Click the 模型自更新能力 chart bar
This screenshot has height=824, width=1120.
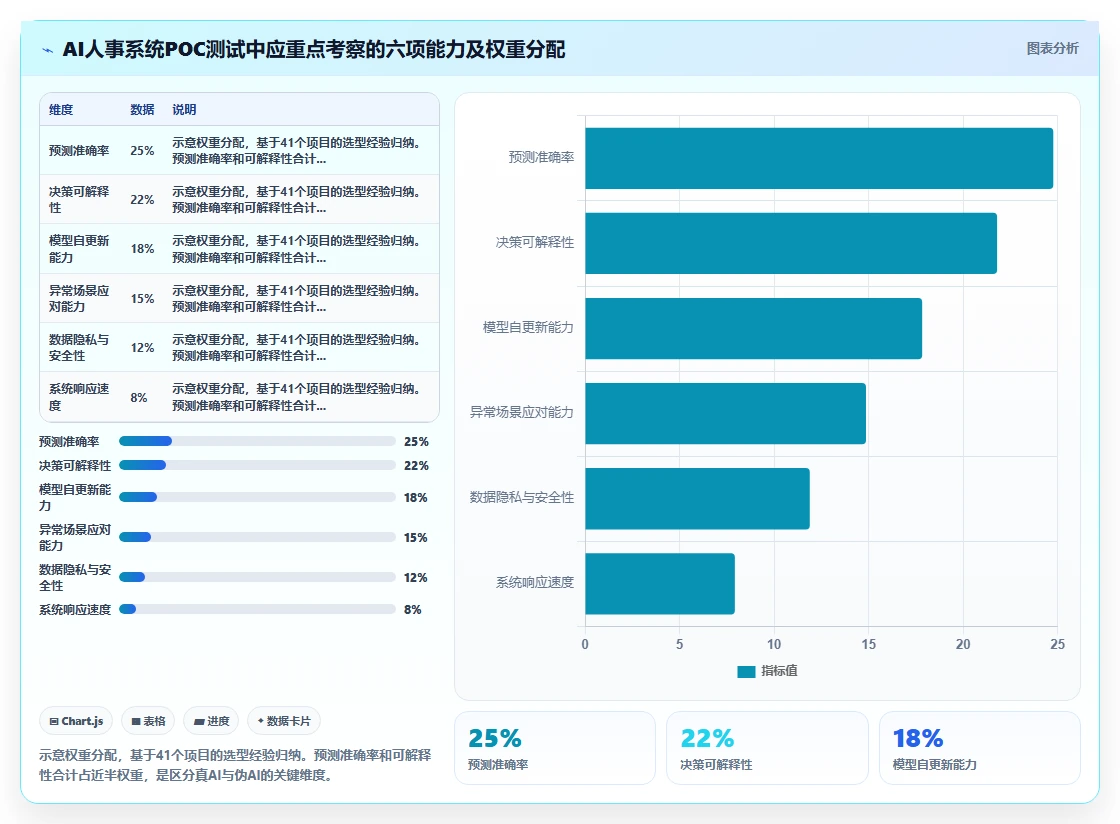[754, 328]
